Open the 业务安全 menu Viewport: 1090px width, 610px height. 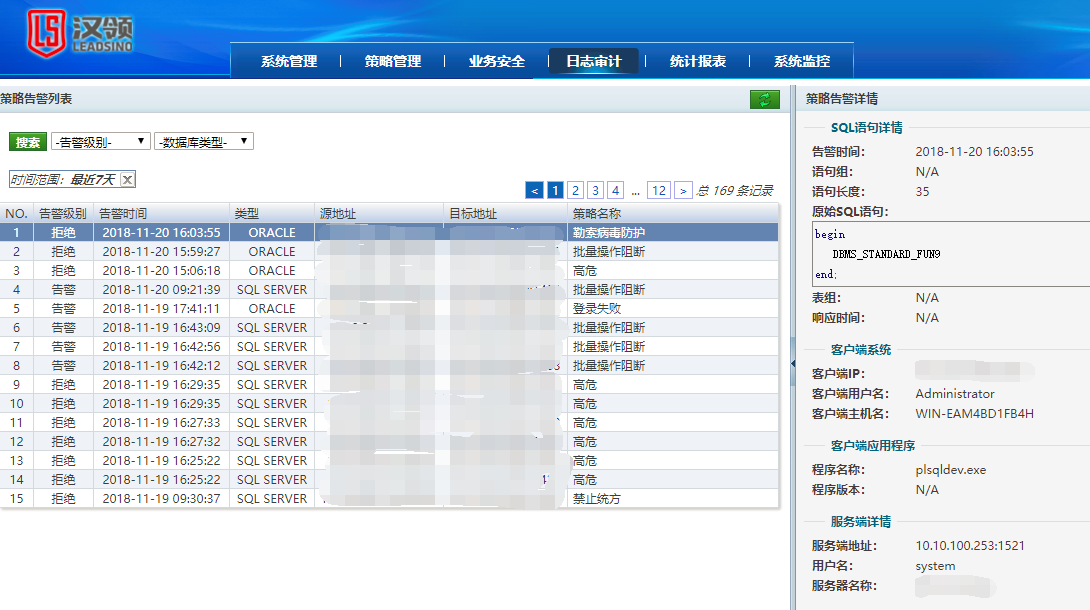[x=497, y=61]
